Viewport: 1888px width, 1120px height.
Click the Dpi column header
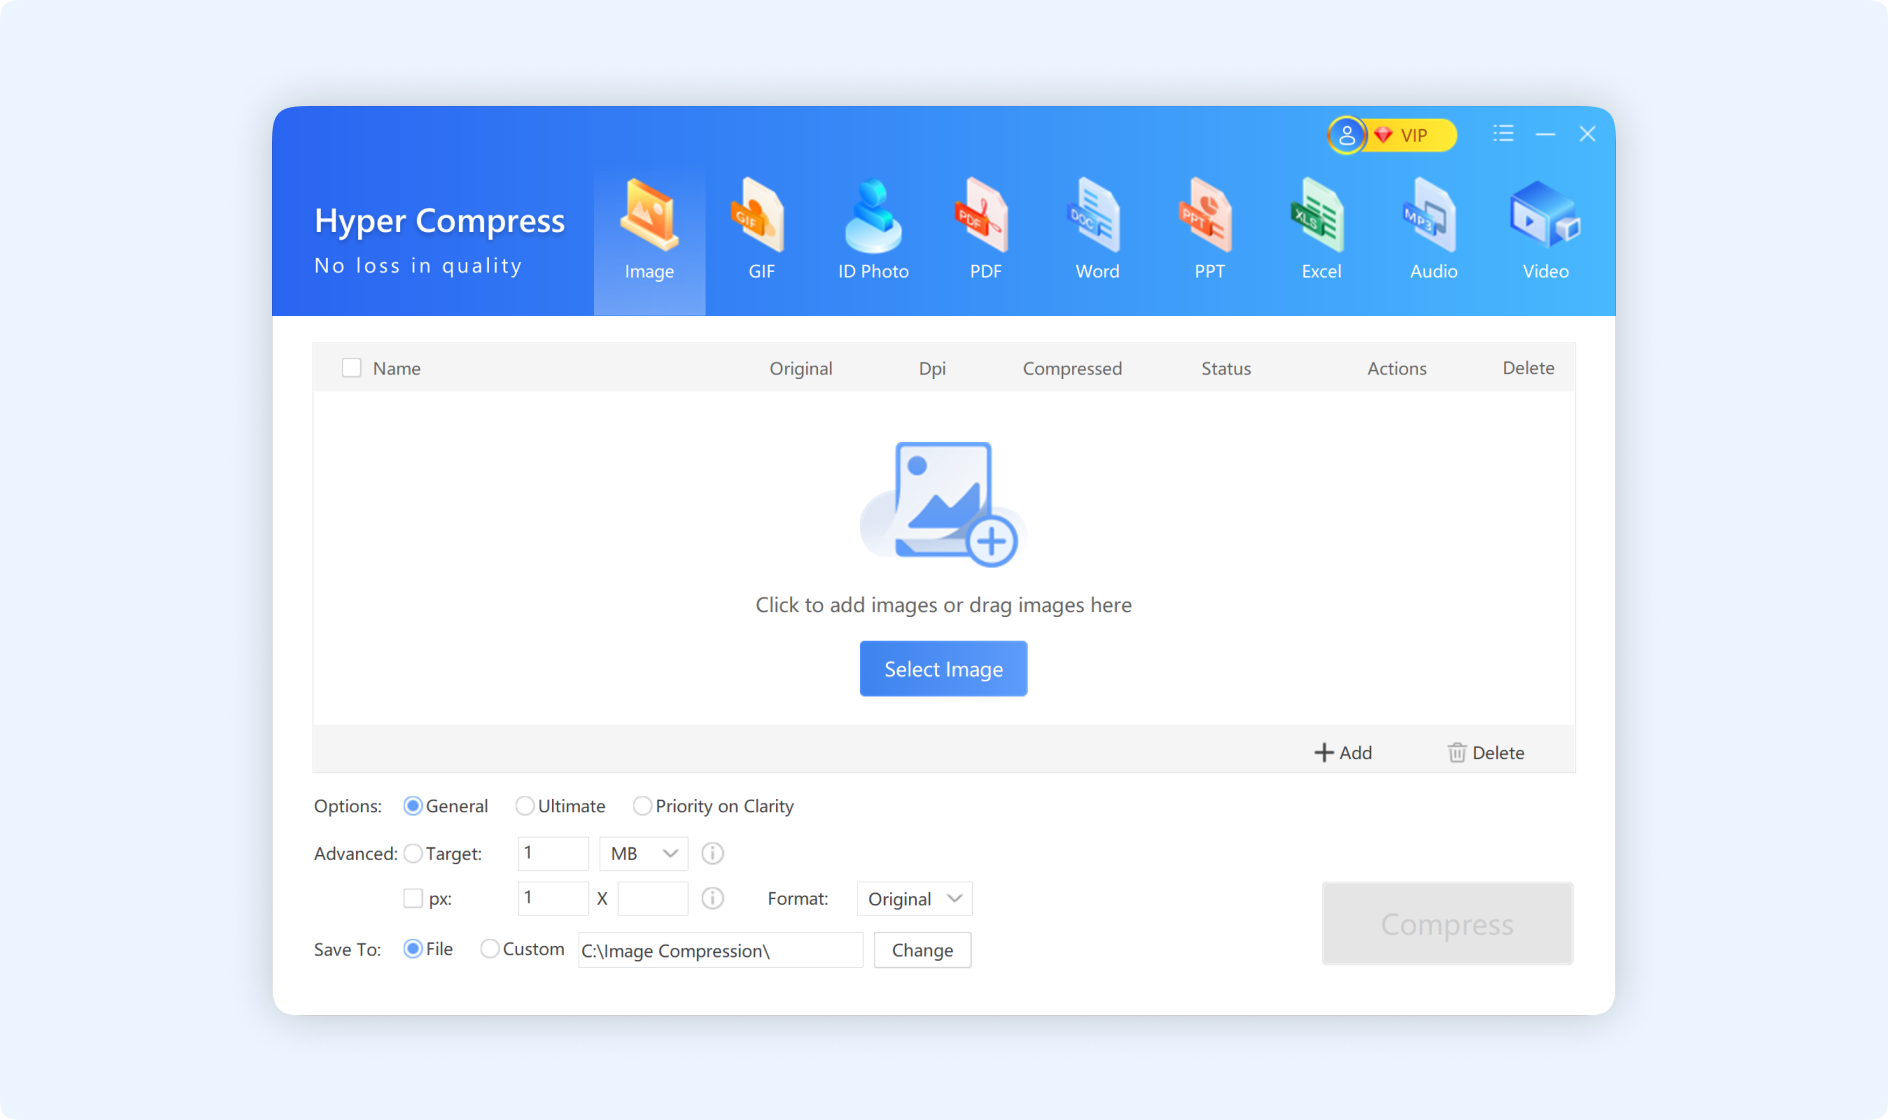pos(932,368)
